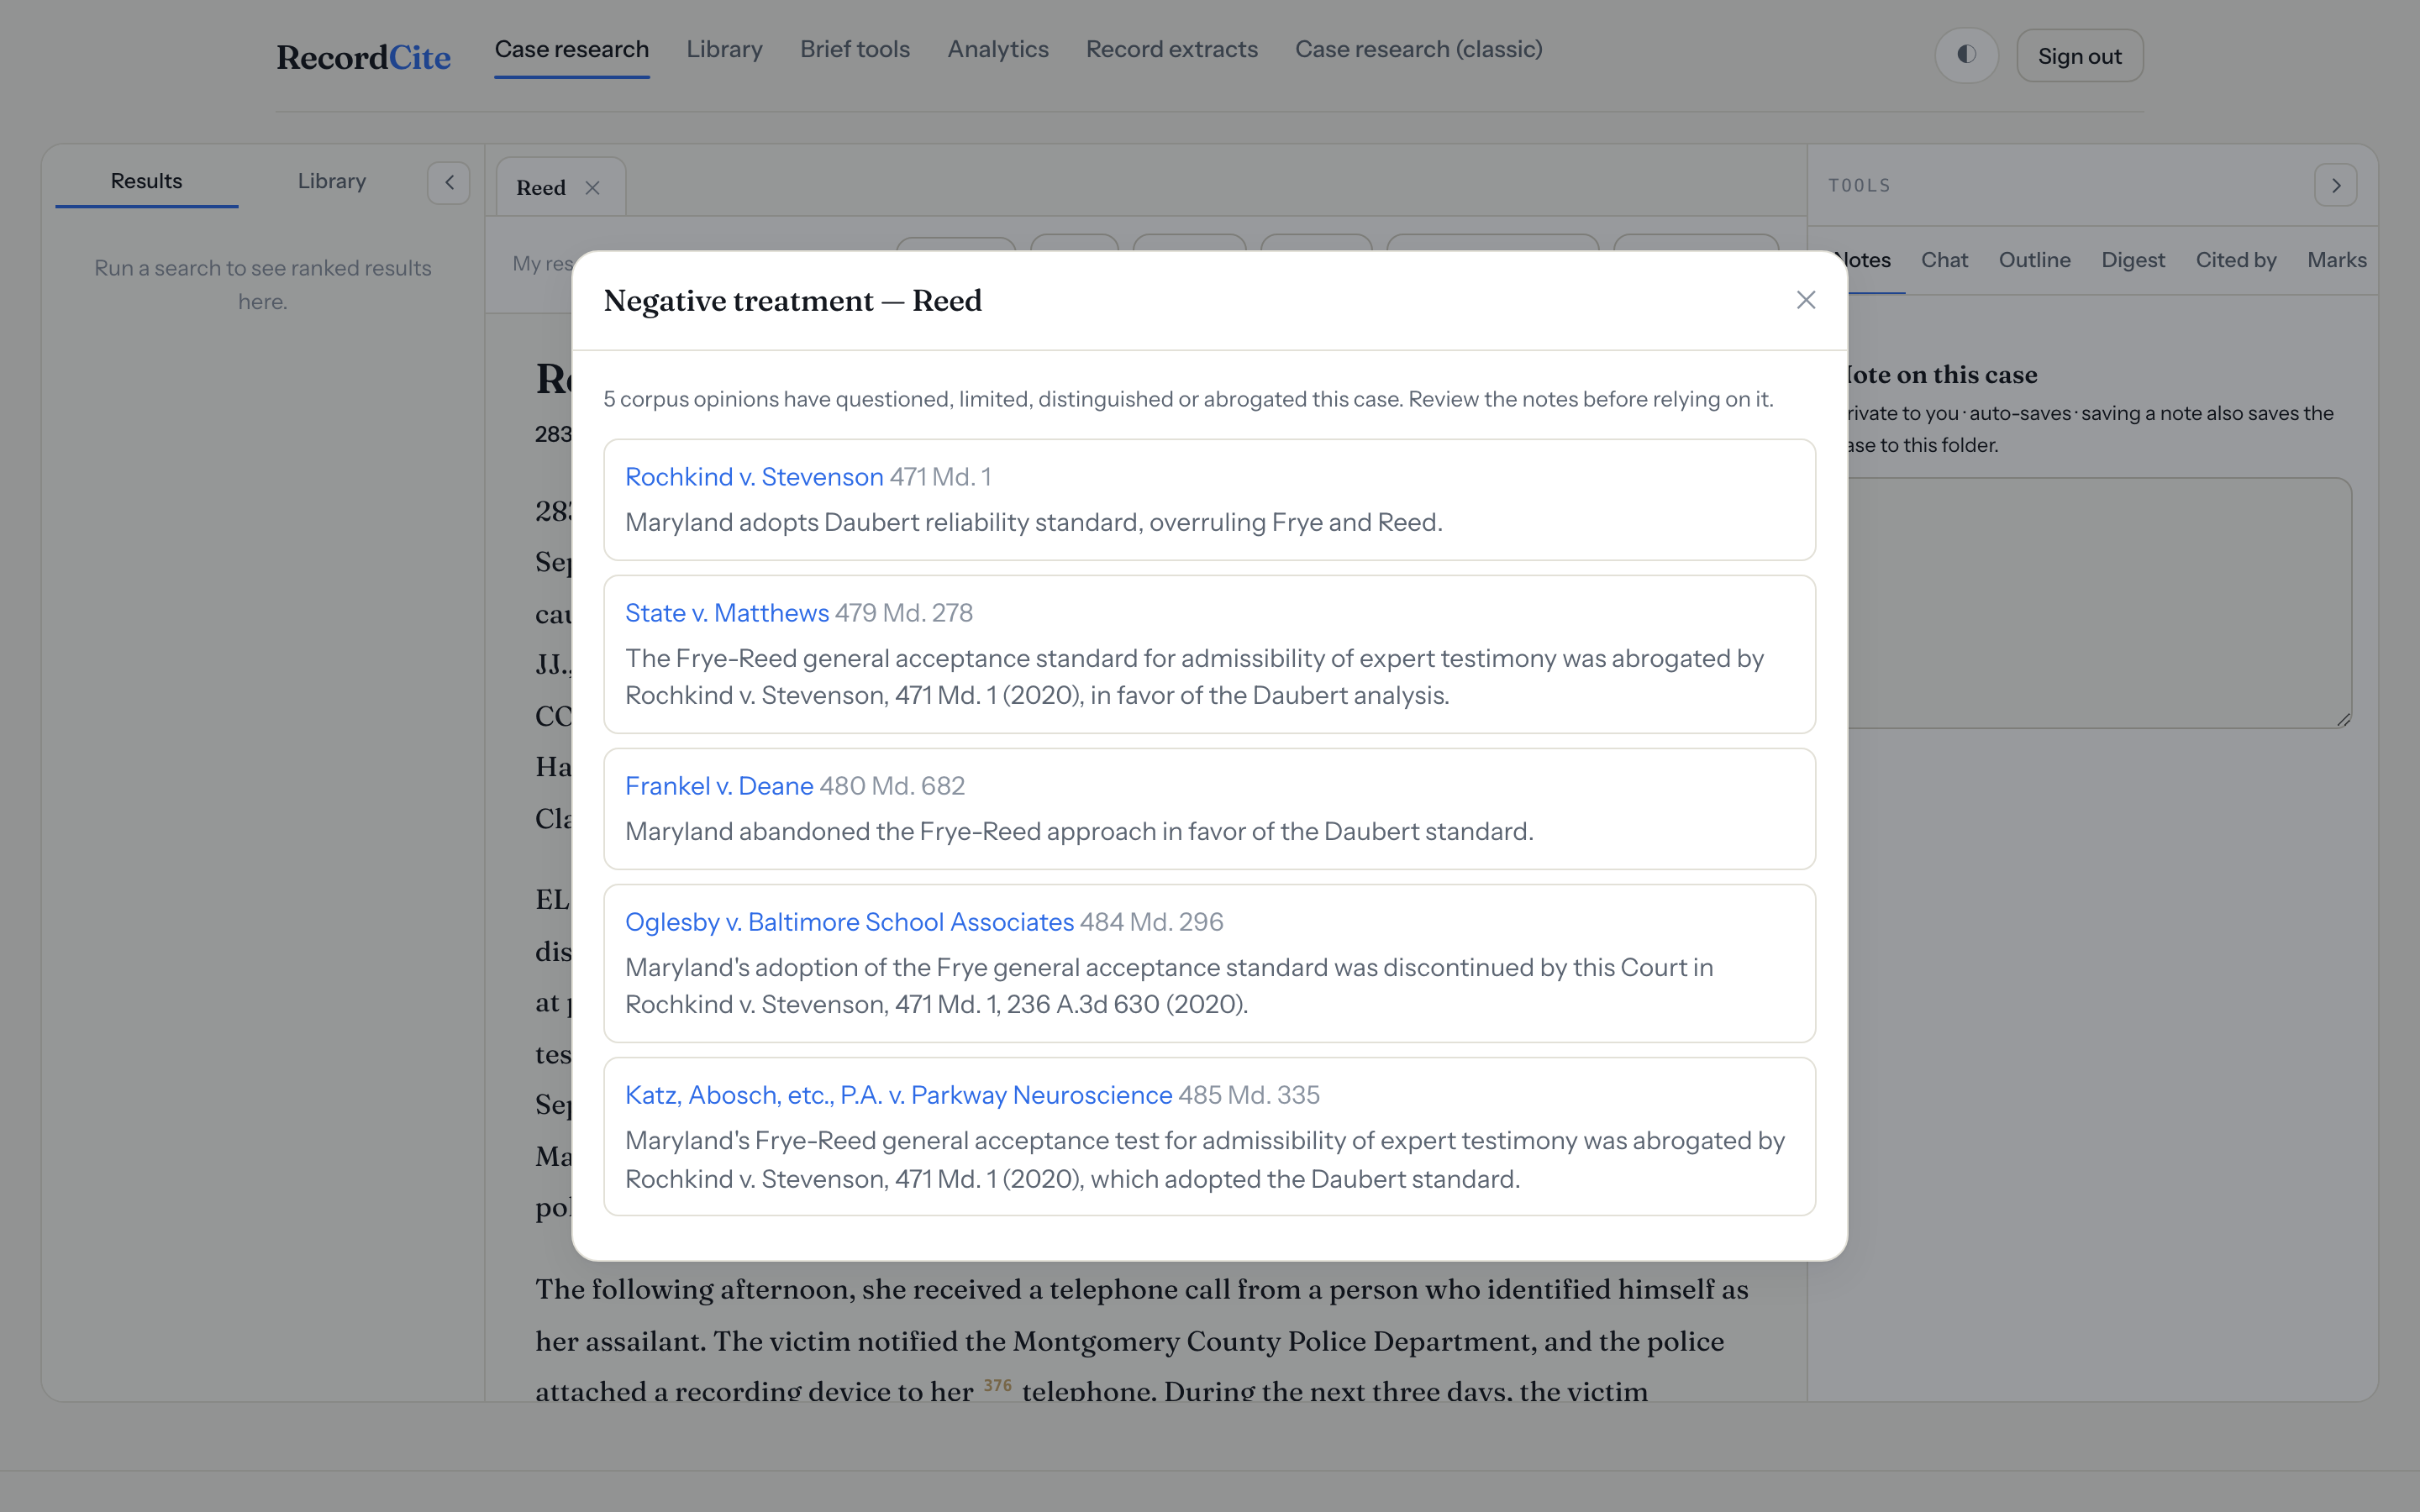Screen dimensions: 2420x1512
Task: Select the Library sidebar tab
Action: (x=331, y=181)
